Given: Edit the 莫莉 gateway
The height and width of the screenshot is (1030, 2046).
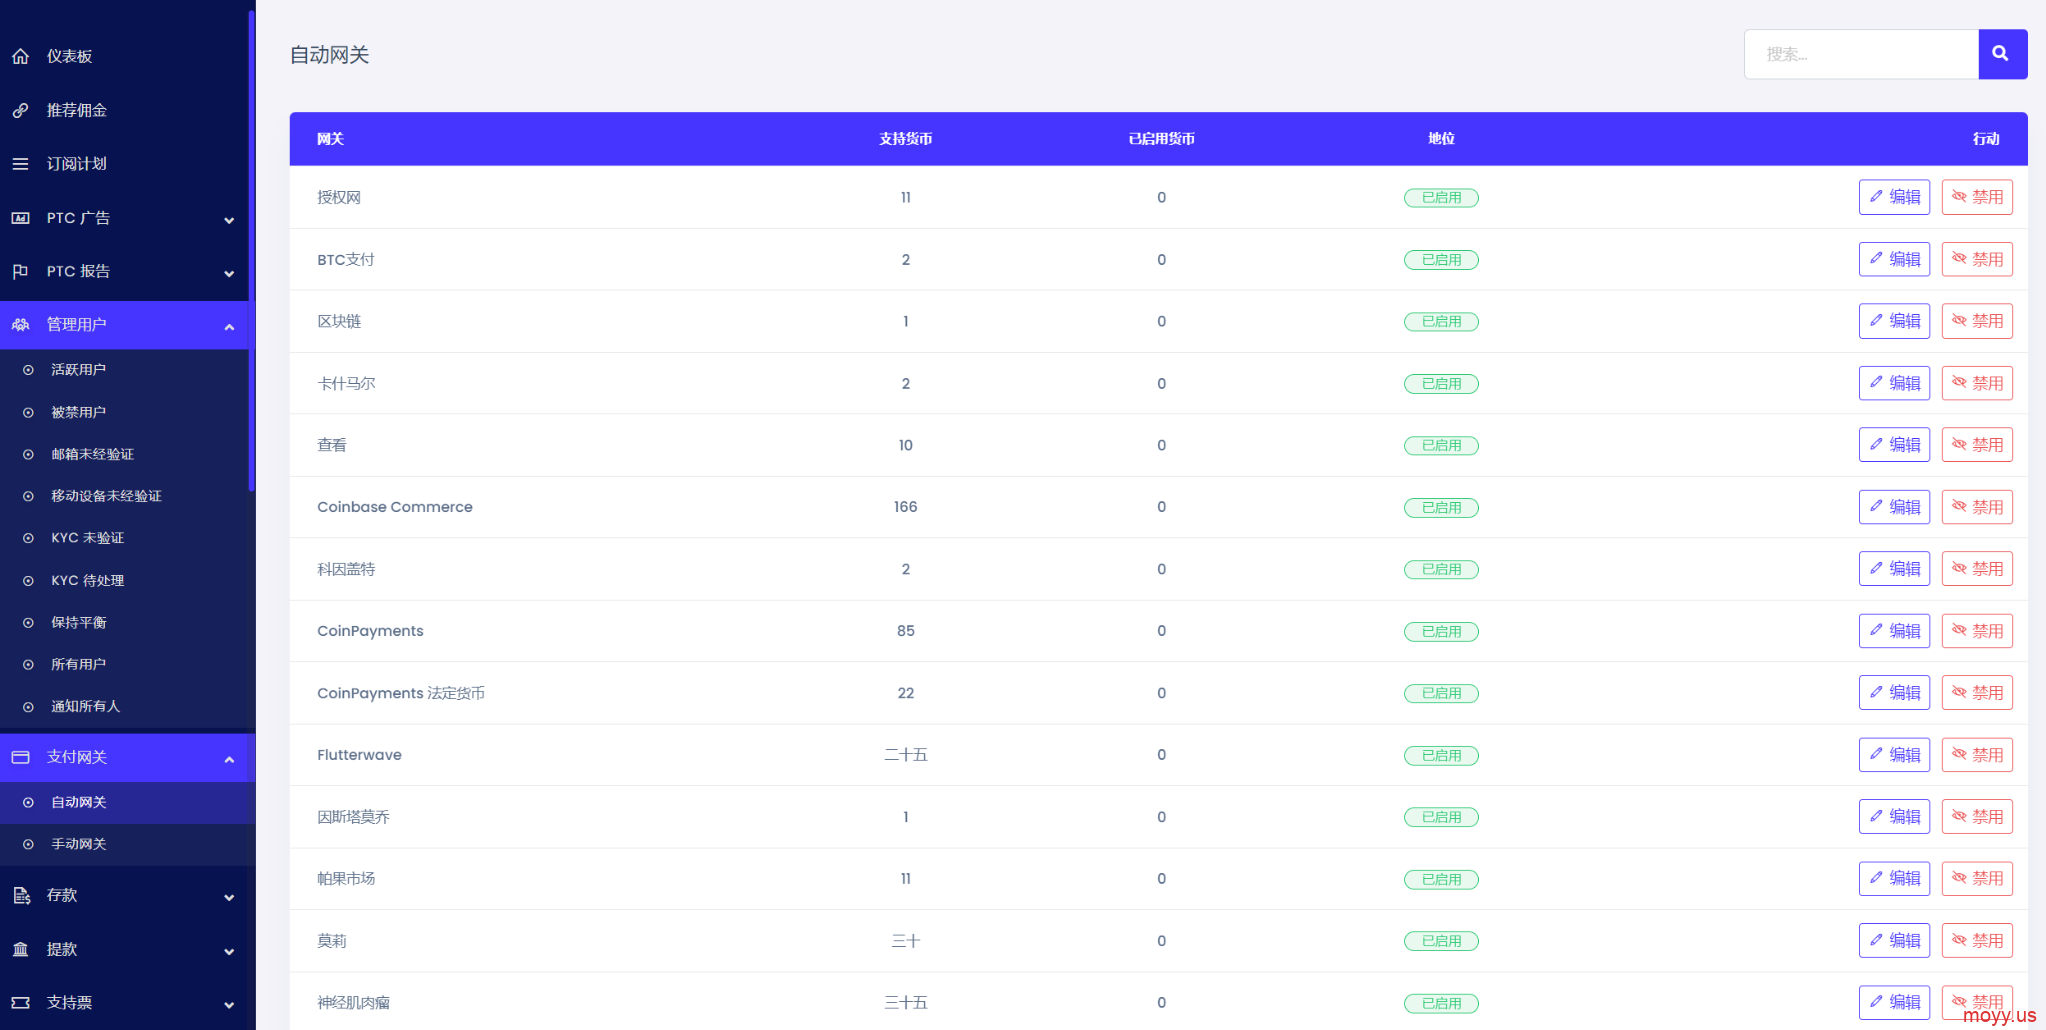Looking at the screenshot, I should [1894, 941].
